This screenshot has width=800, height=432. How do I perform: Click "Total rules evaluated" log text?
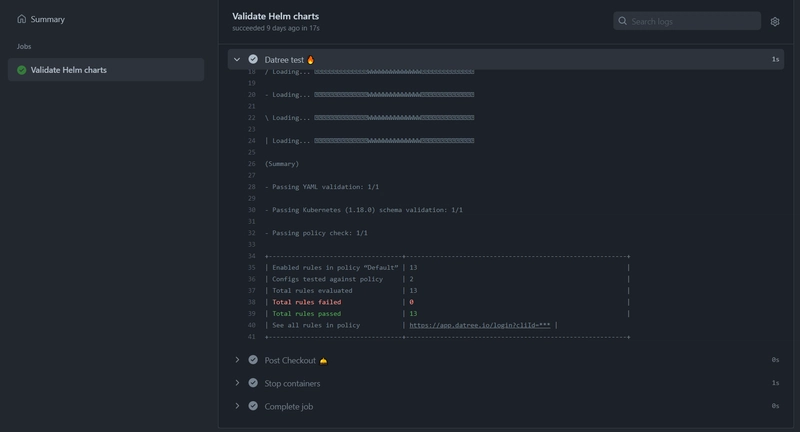(x=312, y=290)
